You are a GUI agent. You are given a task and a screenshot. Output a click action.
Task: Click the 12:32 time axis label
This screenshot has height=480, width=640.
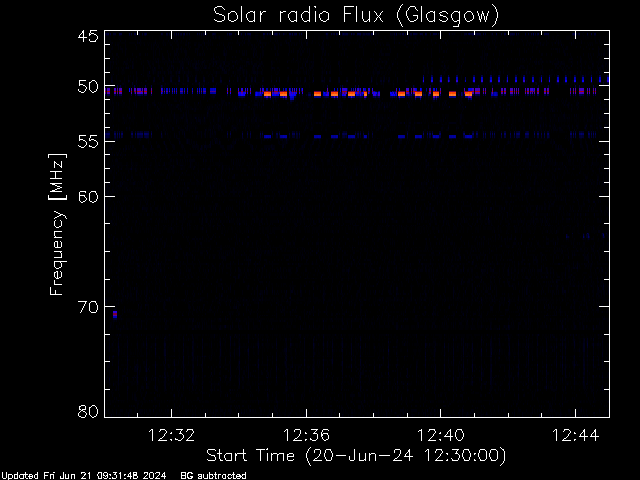[171, 436]
